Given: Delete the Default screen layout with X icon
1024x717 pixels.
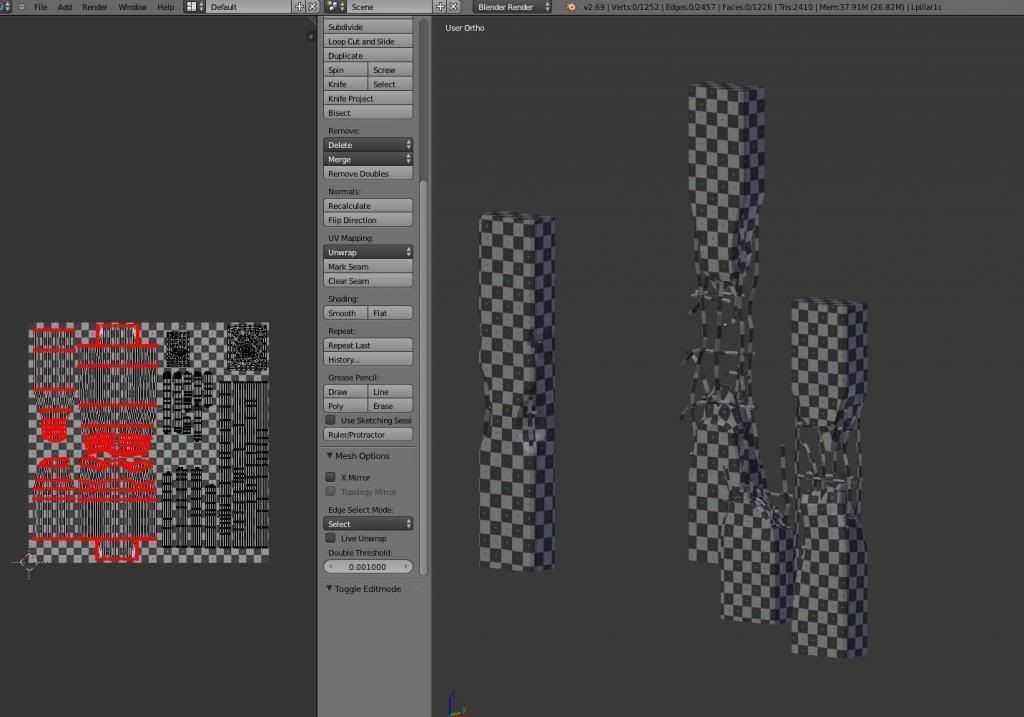Looking at the screenshot, I should [312, 7].
